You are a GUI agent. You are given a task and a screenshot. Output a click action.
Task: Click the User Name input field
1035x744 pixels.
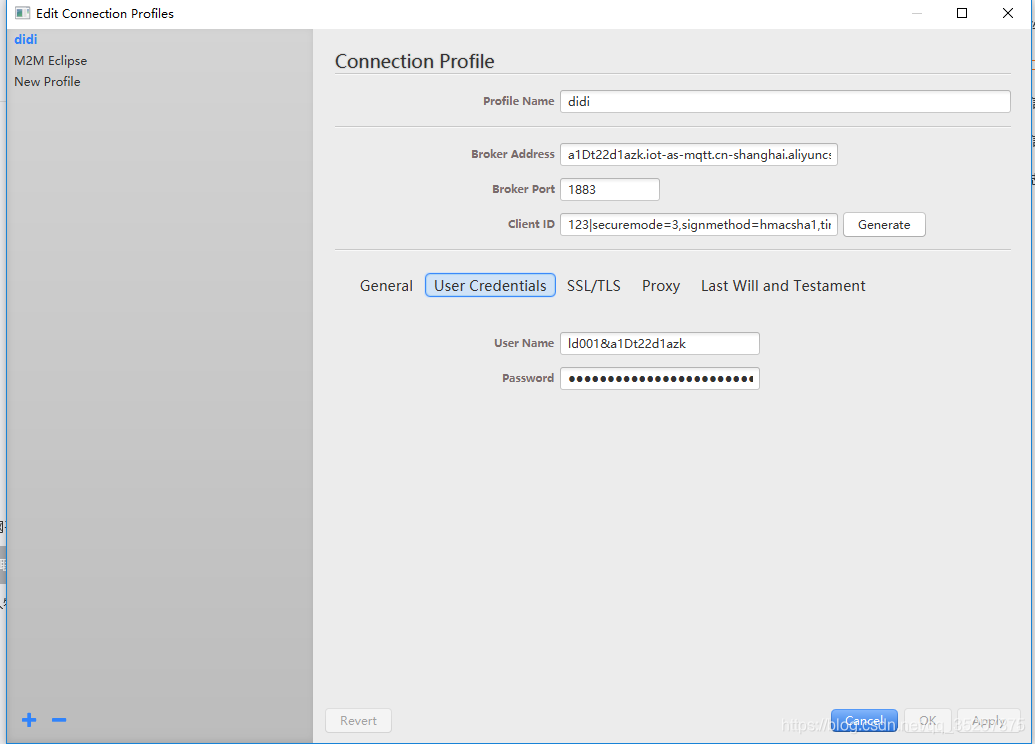659,343
